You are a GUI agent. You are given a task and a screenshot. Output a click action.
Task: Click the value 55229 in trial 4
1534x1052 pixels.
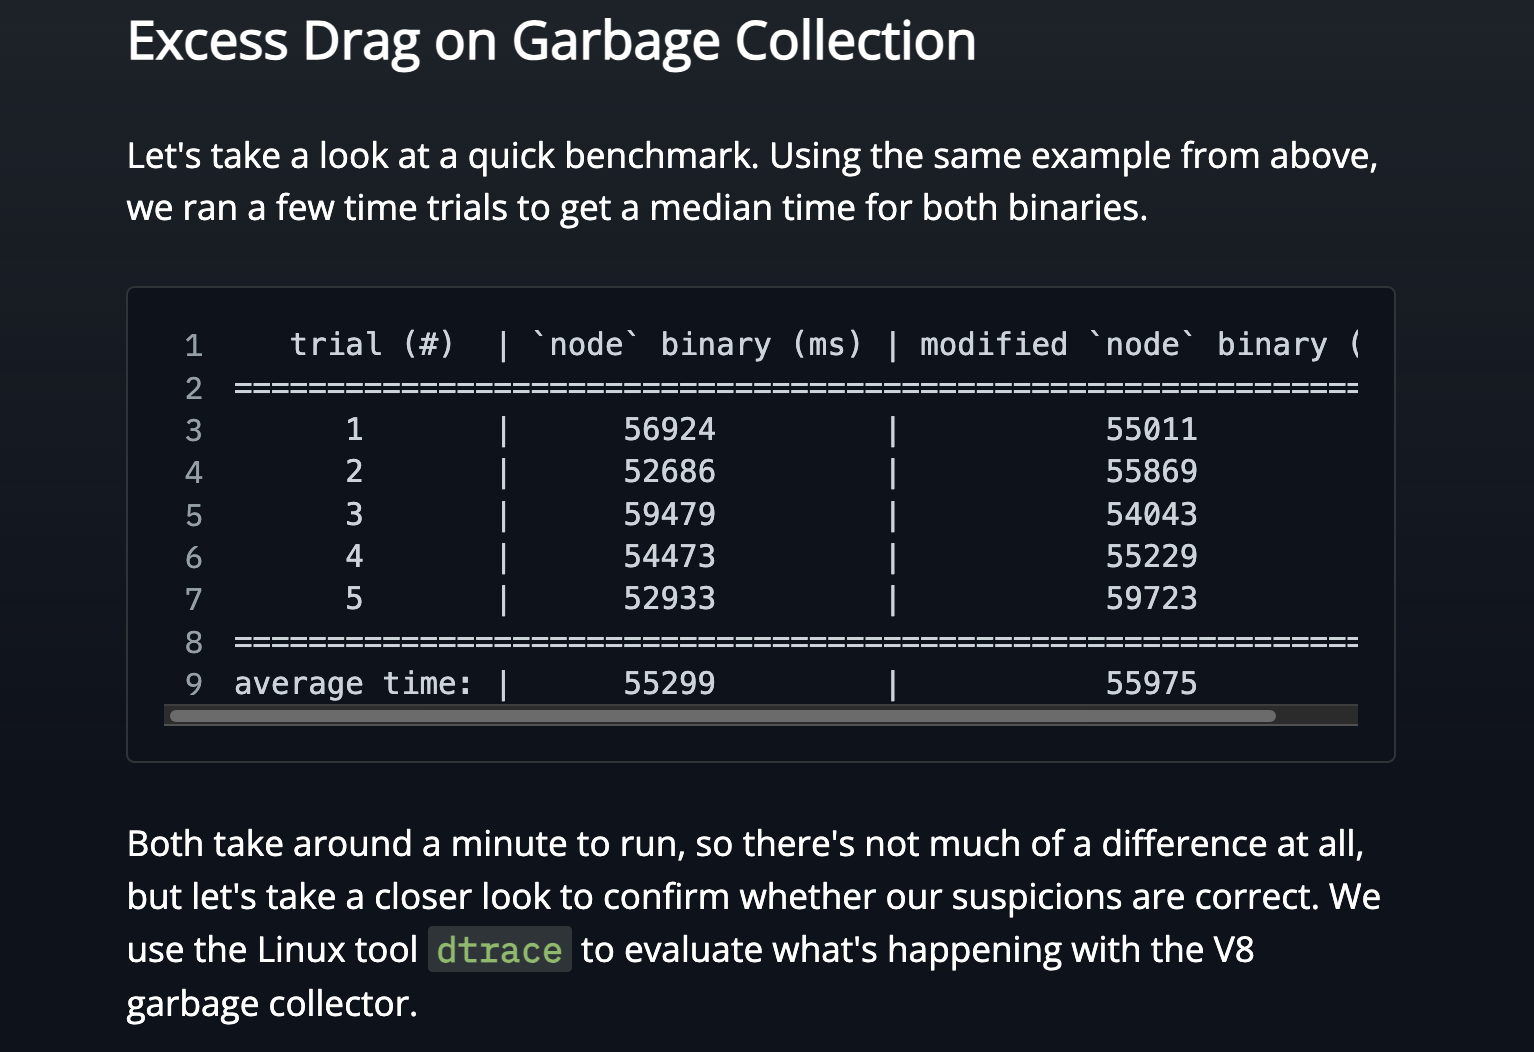(1151, 557)
